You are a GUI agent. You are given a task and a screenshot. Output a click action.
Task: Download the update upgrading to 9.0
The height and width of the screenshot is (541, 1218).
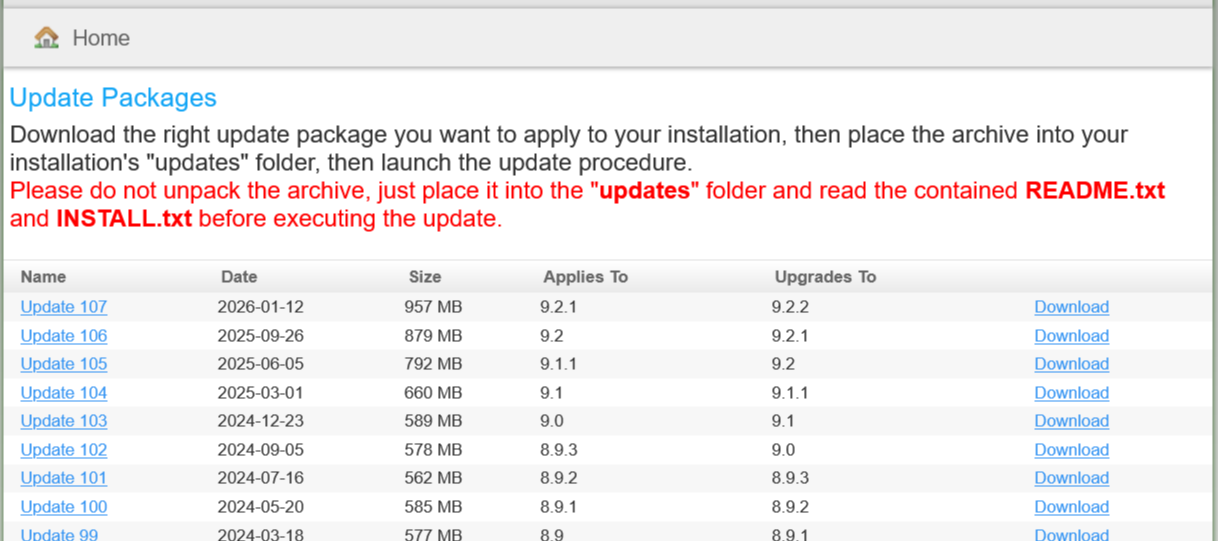click(1071, 450)
